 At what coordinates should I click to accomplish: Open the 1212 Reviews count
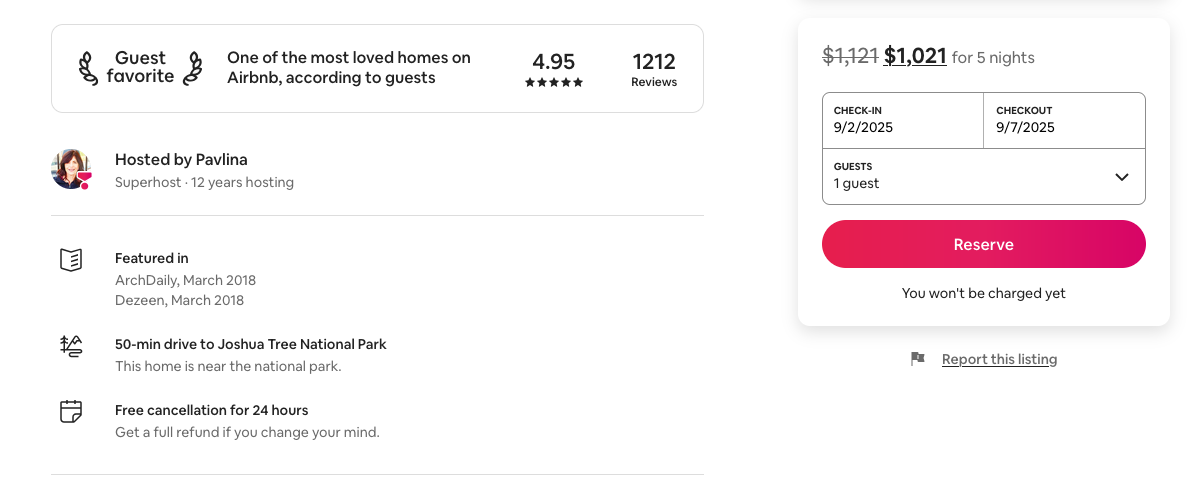[x=654, y=69]
